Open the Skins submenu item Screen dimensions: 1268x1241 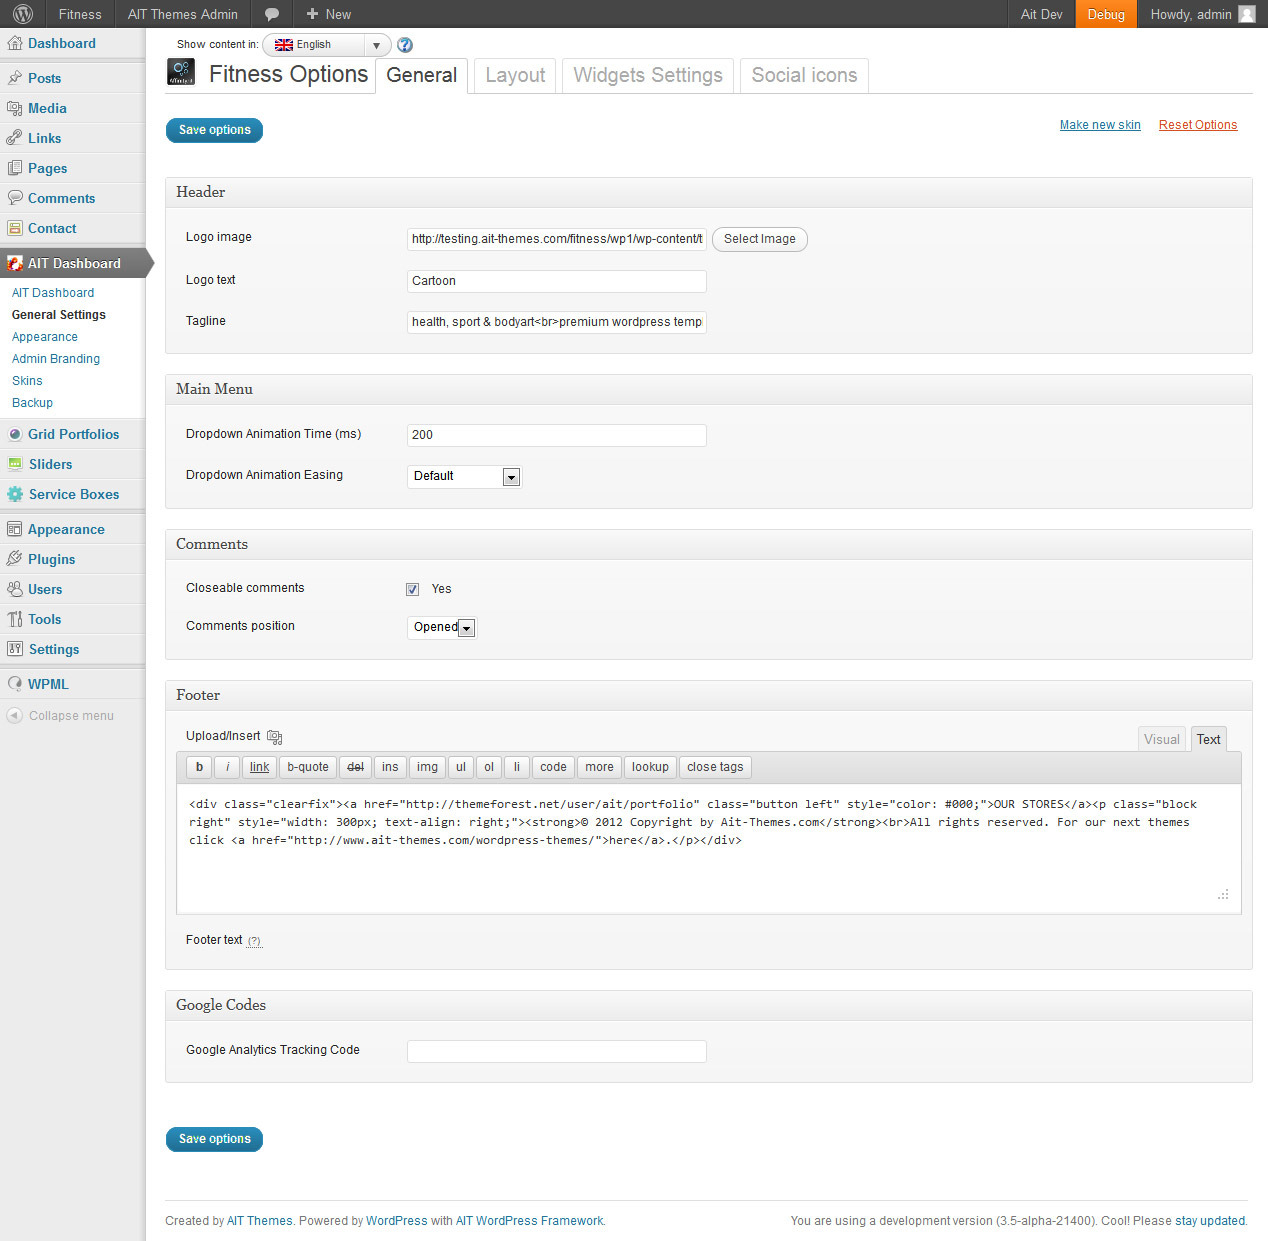27,381
